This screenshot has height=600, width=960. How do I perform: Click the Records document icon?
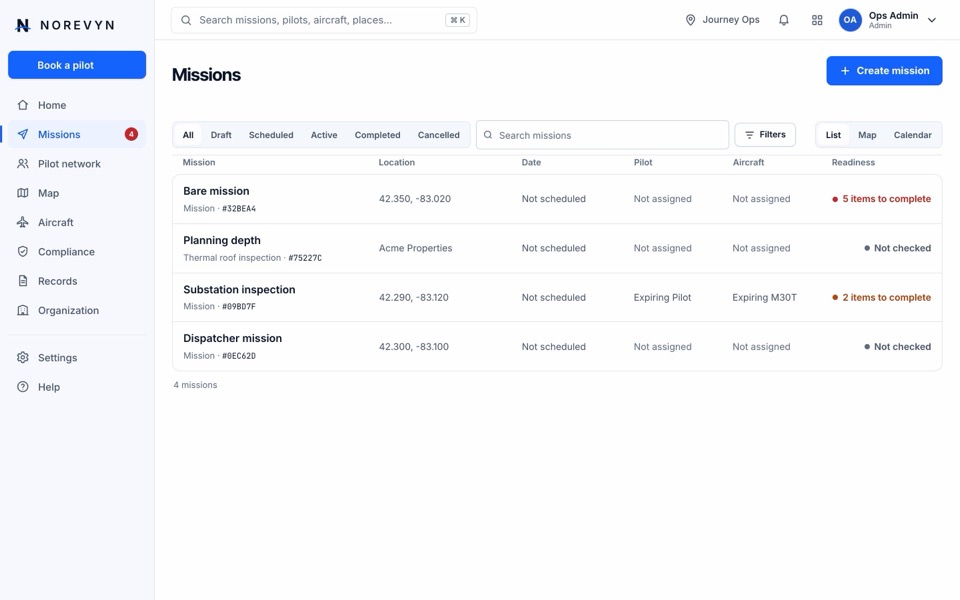[23, 281]
